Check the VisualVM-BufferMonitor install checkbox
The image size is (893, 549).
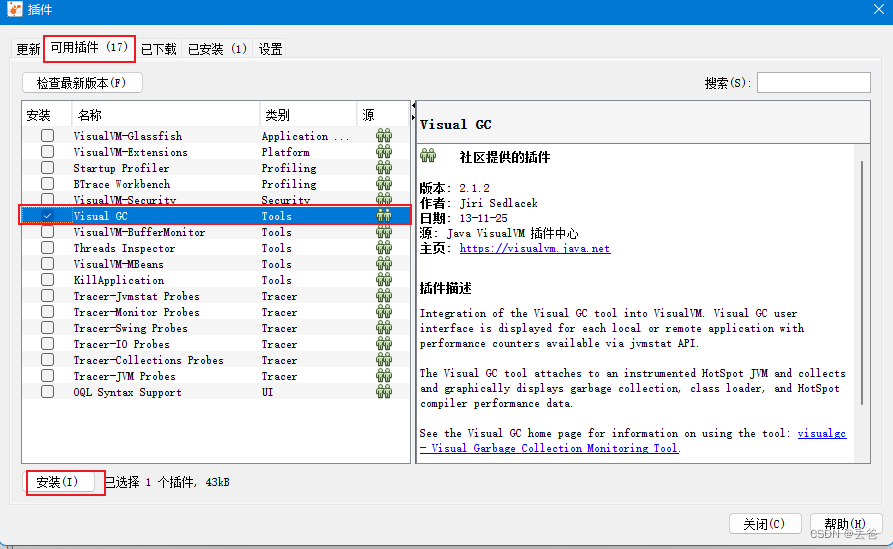coord(47,232)
